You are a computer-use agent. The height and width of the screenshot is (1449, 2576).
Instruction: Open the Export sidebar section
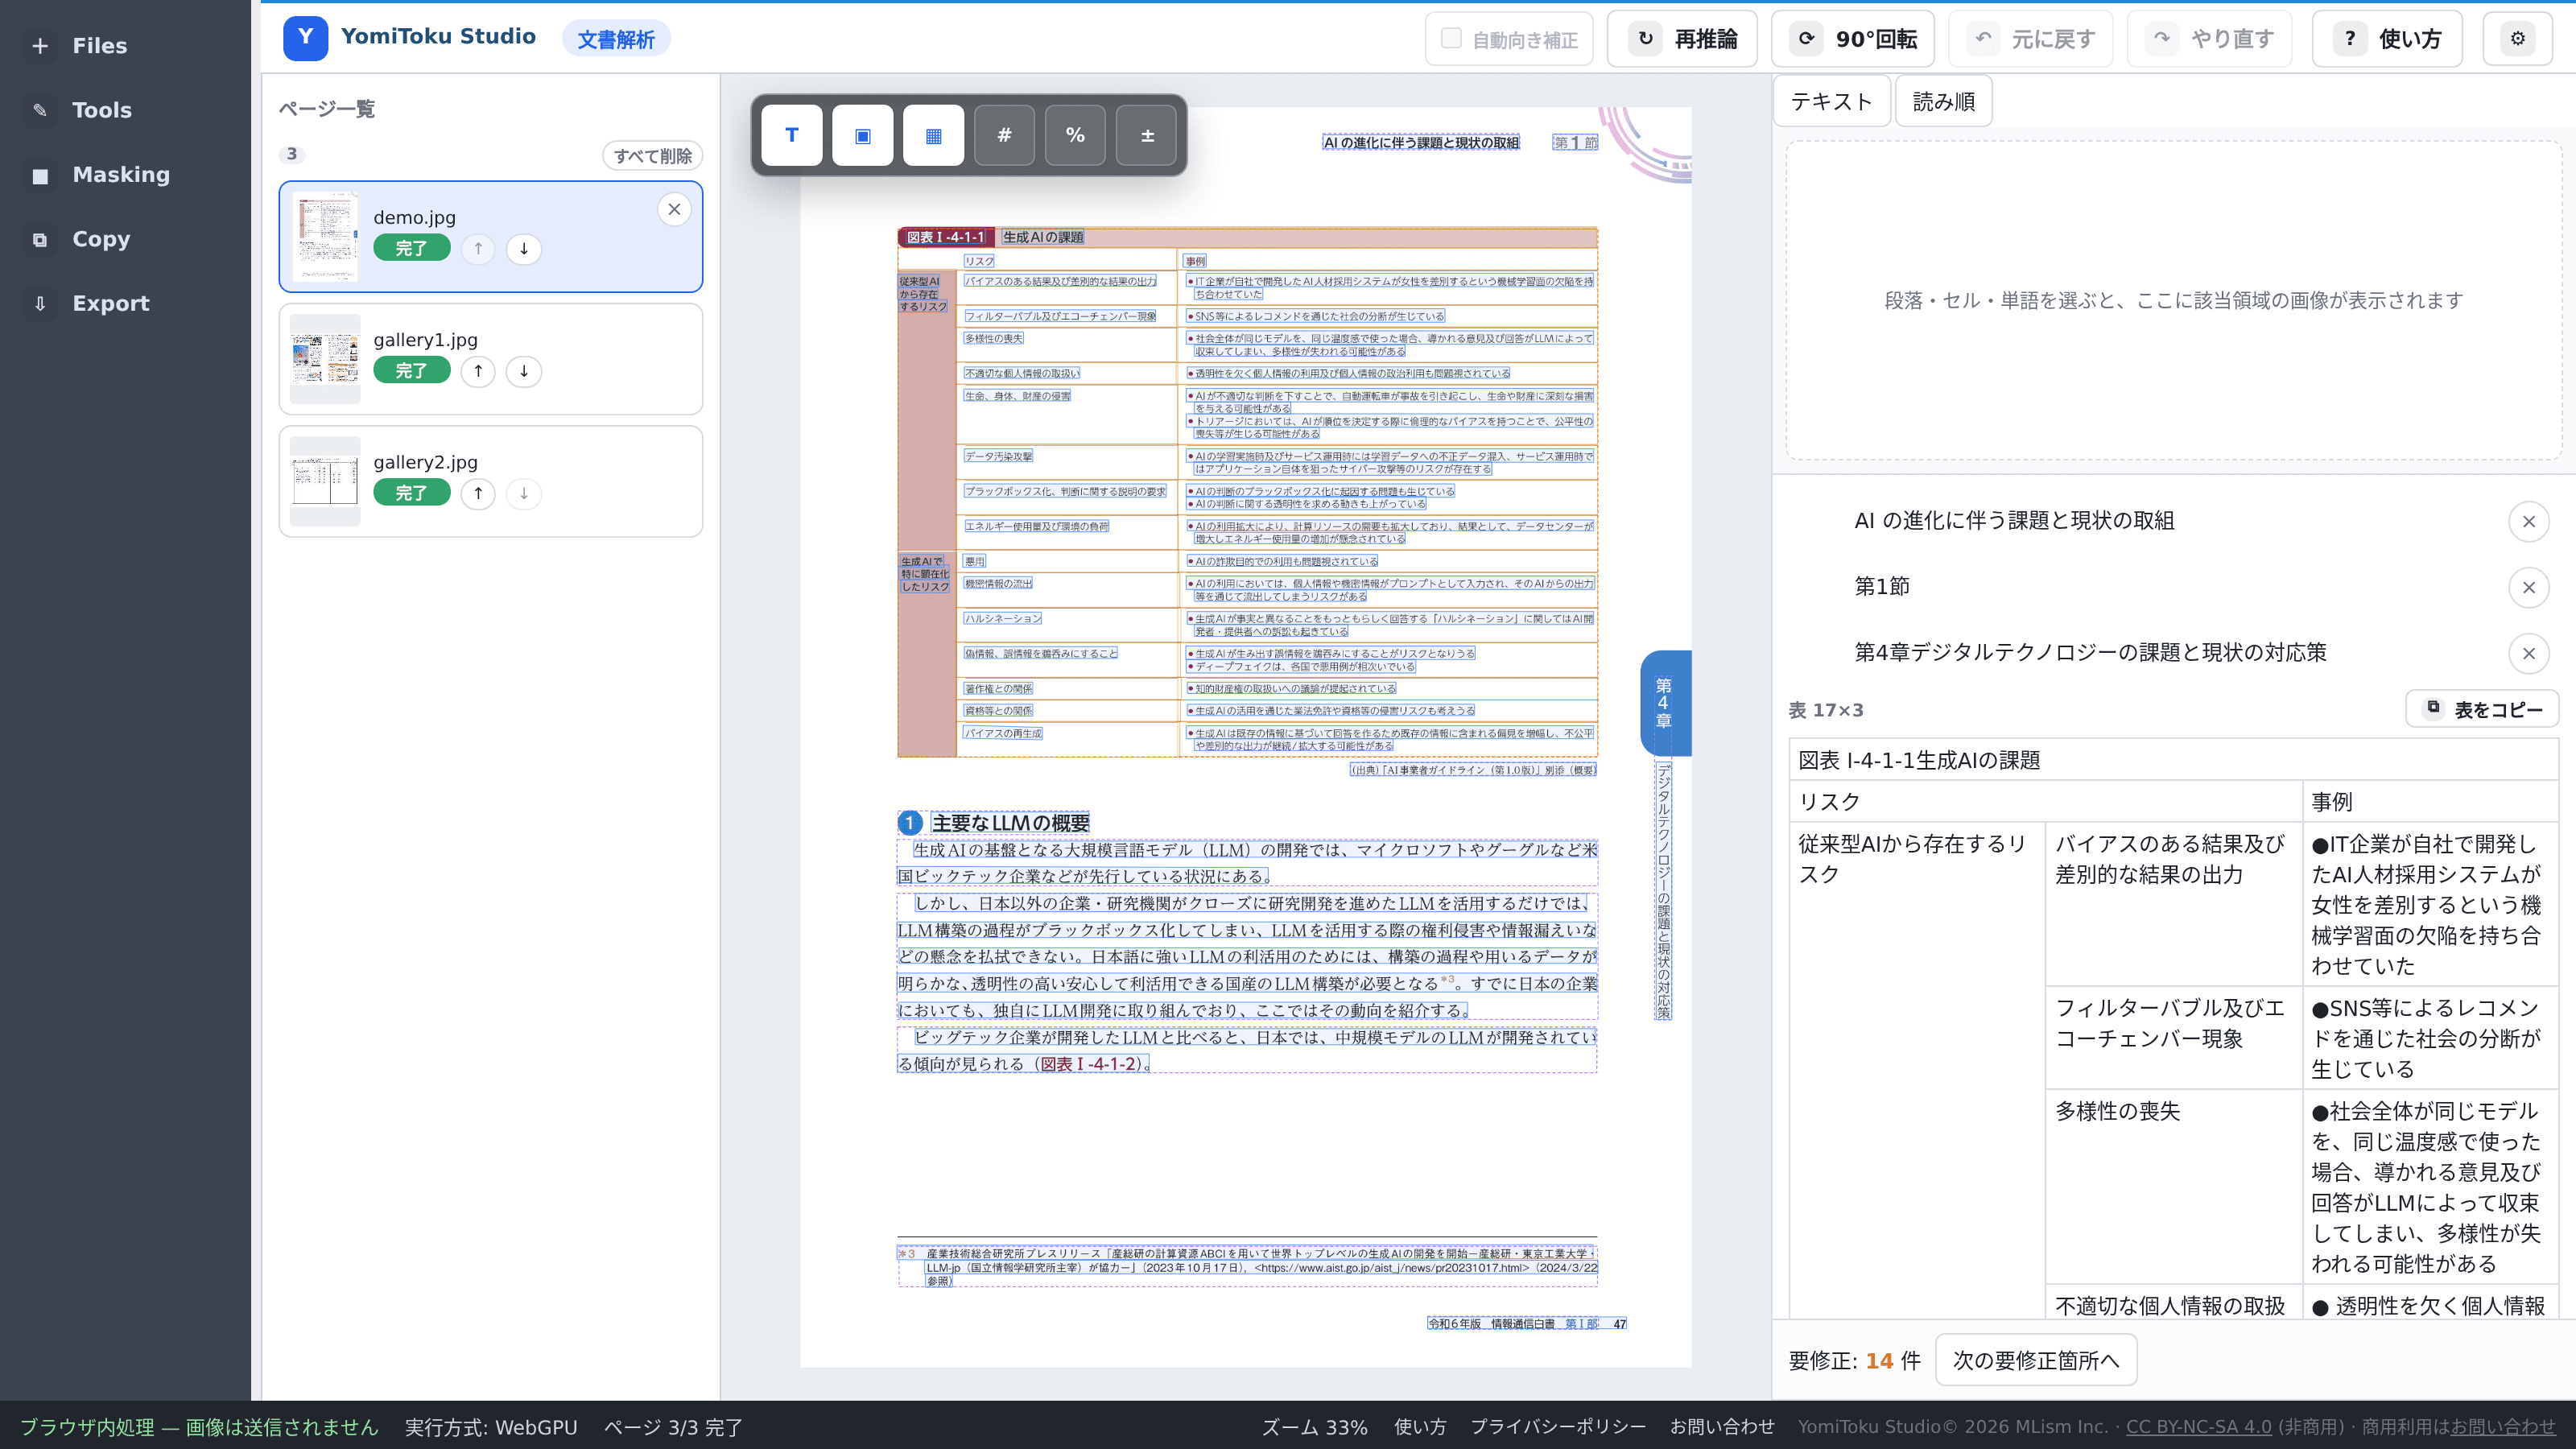tap(125, 303)
